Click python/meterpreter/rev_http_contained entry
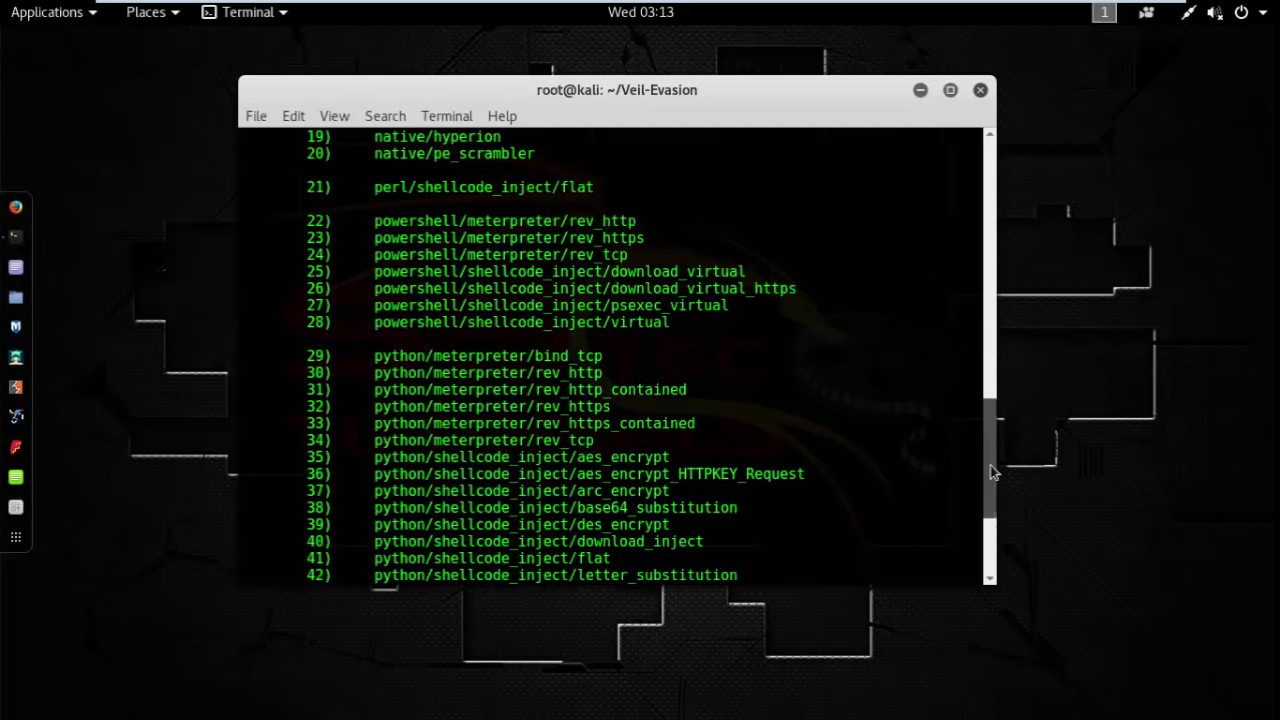Viewport: 1280px width, 720px height. 530,390
